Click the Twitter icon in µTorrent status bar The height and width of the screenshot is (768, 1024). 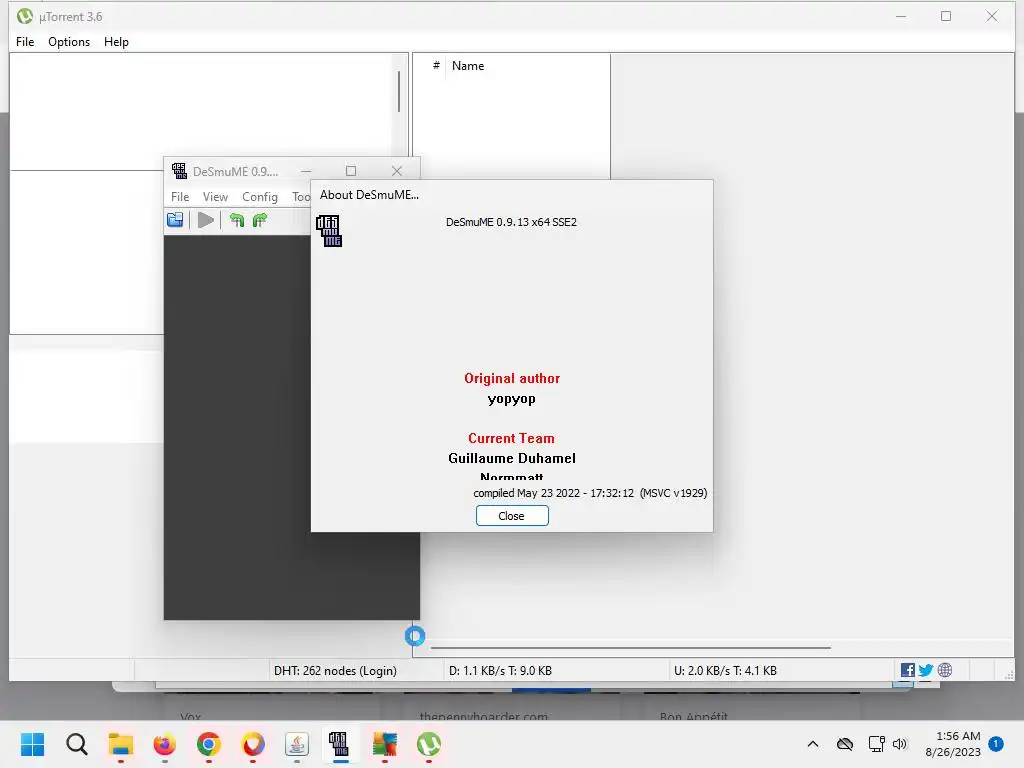[x=925, y=670]
